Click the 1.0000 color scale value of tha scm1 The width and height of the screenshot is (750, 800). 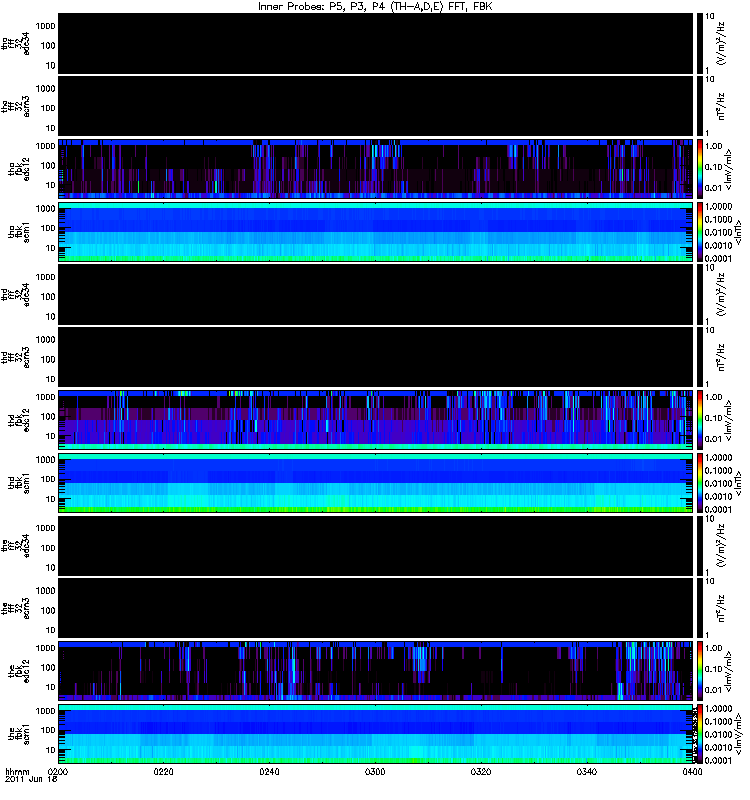718,207
